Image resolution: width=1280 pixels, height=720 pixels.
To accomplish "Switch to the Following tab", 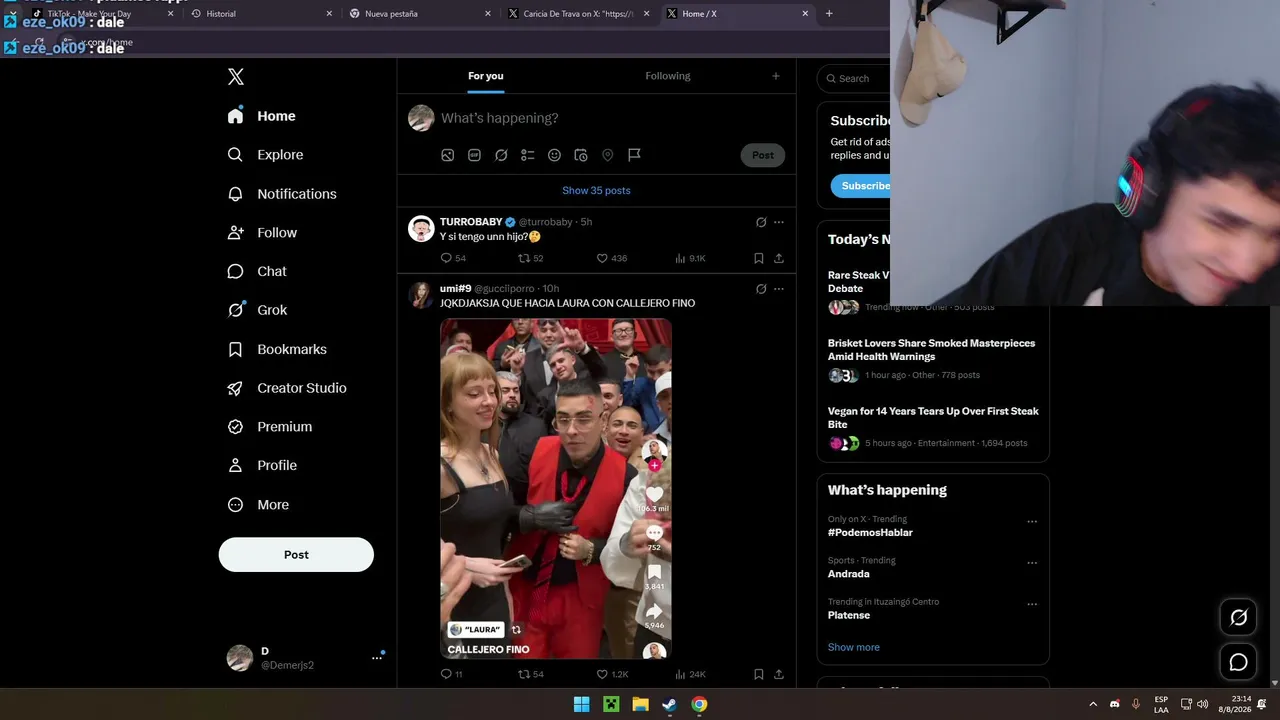I will point(668,76).
